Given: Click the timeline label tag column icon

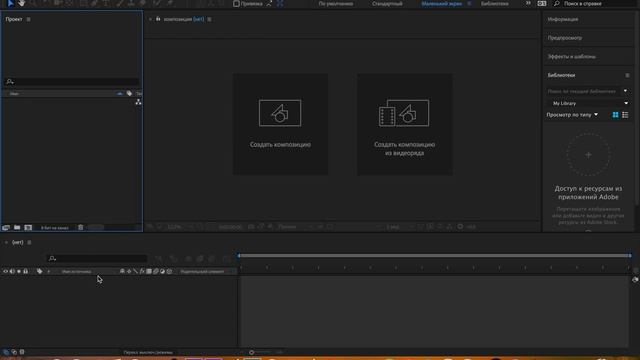Looking at the screenshot, I should [39, 271].
